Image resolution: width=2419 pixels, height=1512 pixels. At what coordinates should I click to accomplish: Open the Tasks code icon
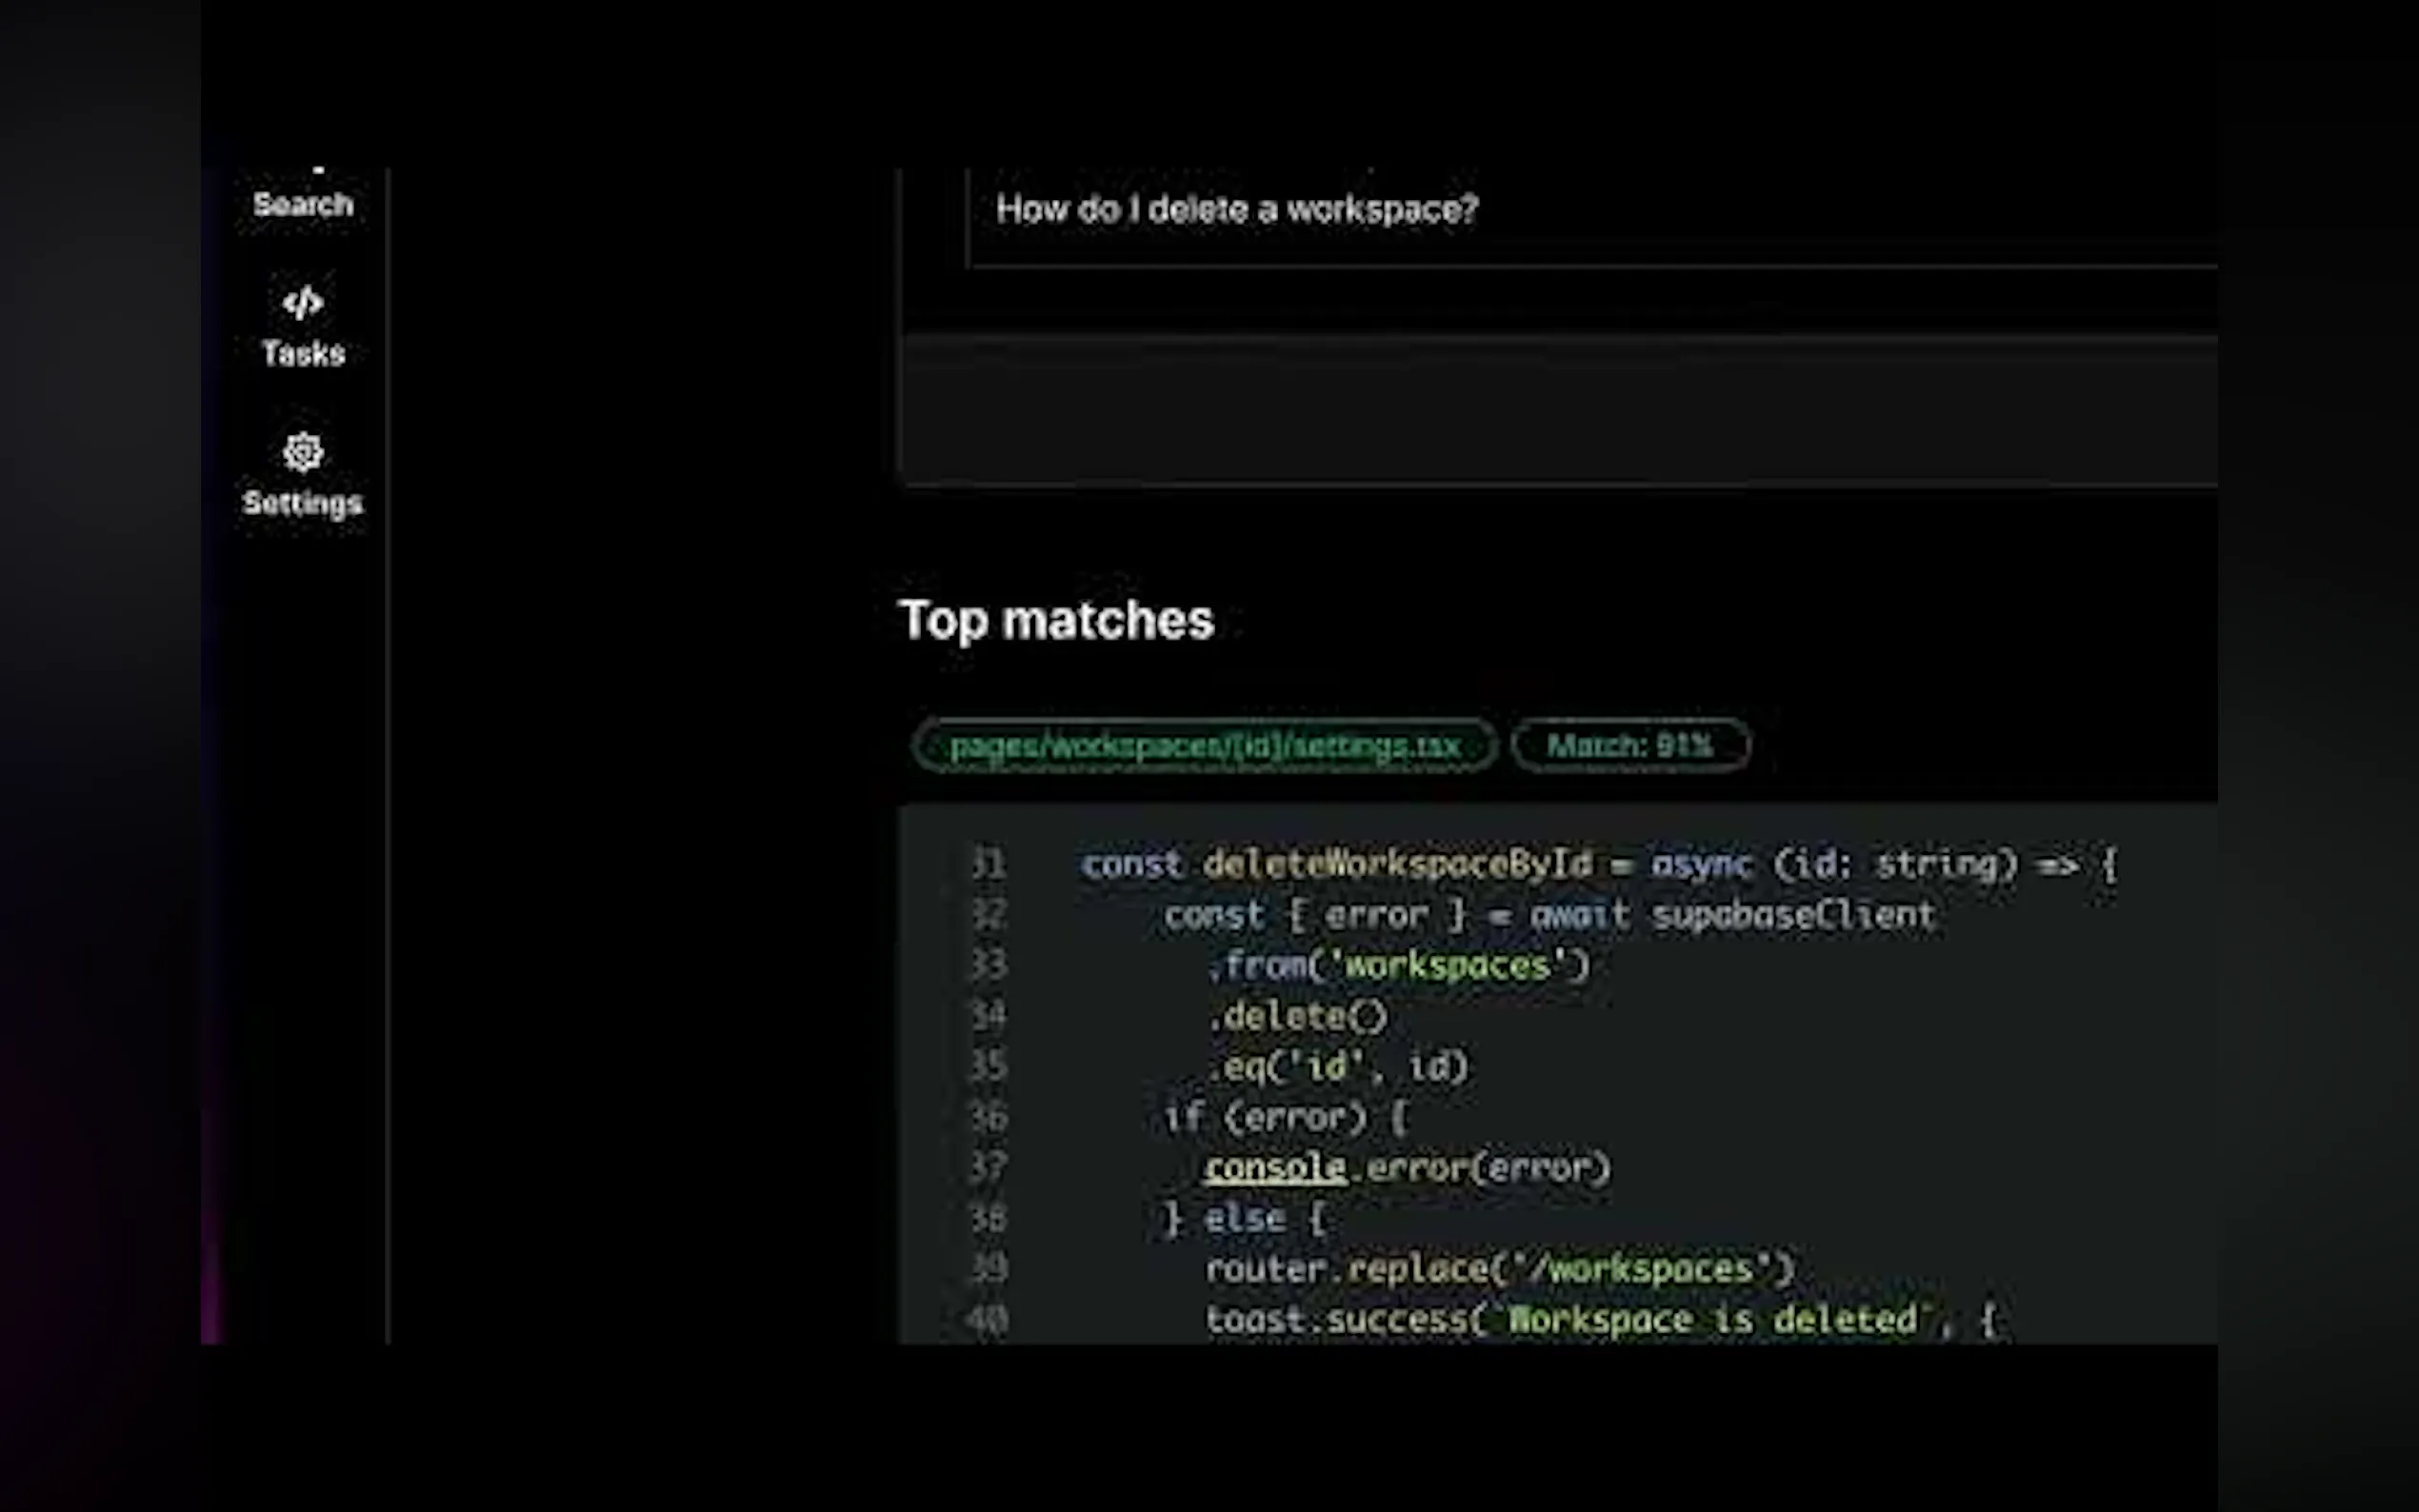click(x=302, y=303)
